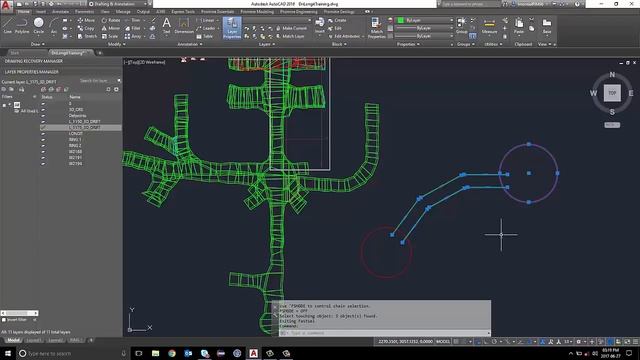640x360 pixels.
Task: Activate the Trim command
Action: coord(133,20)
